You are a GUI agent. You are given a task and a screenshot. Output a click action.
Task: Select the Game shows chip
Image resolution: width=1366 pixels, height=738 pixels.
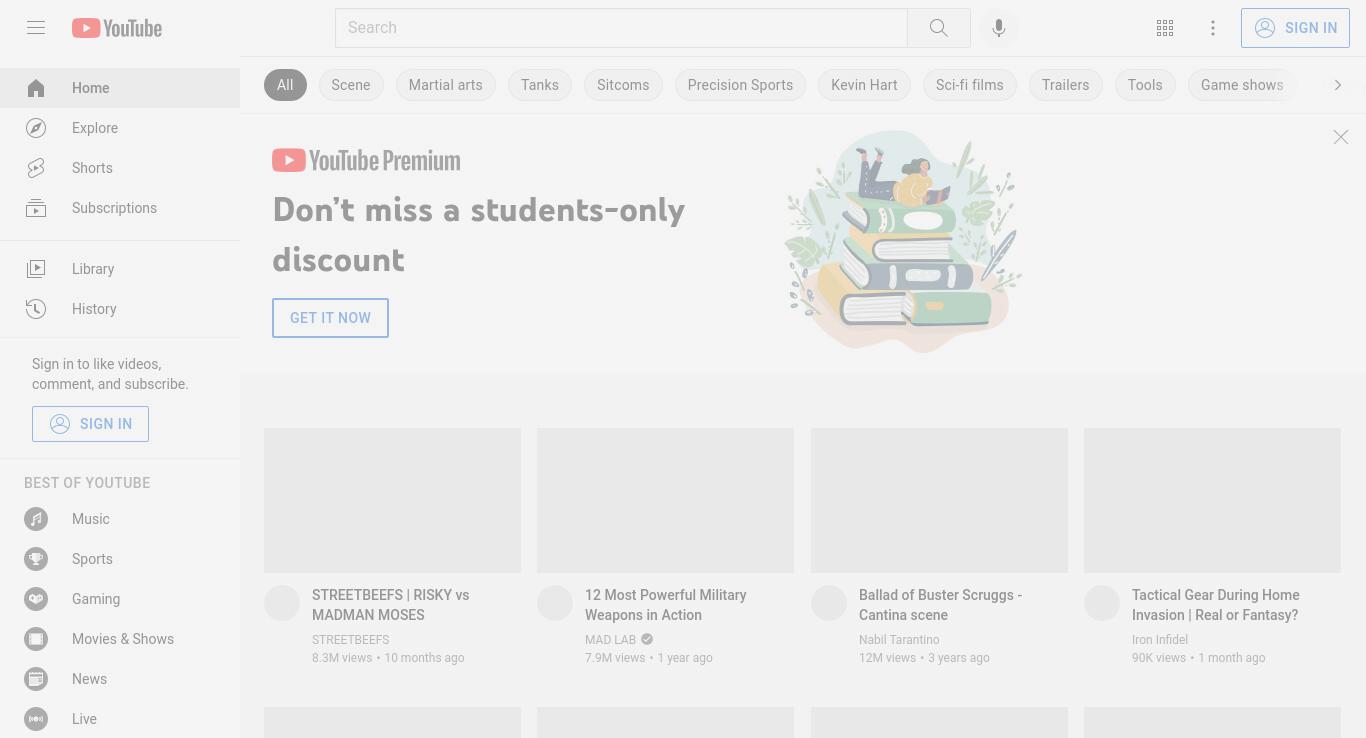pyautogui.click(x=1242, y=85)
